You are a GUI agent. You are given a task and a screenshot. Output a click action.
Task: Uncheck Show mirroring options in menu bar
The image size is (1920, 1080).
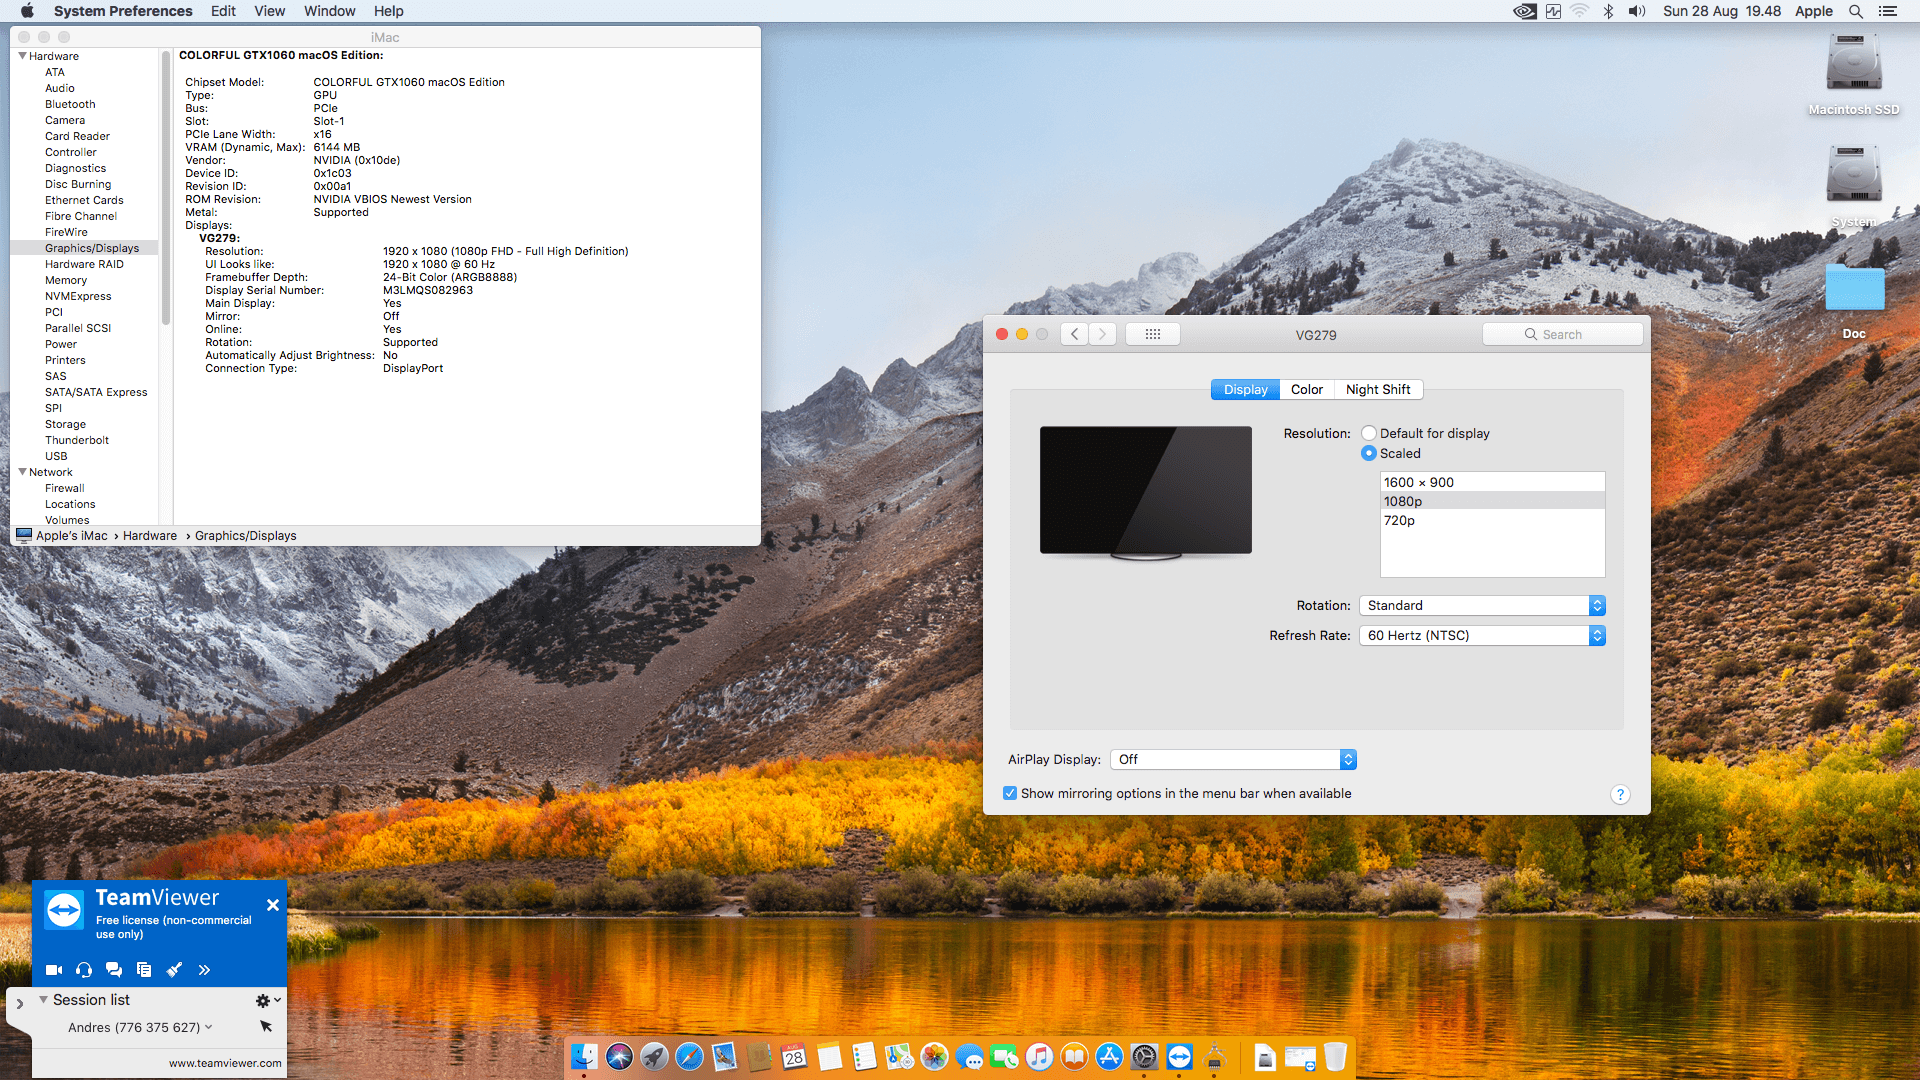(1010, 793)
